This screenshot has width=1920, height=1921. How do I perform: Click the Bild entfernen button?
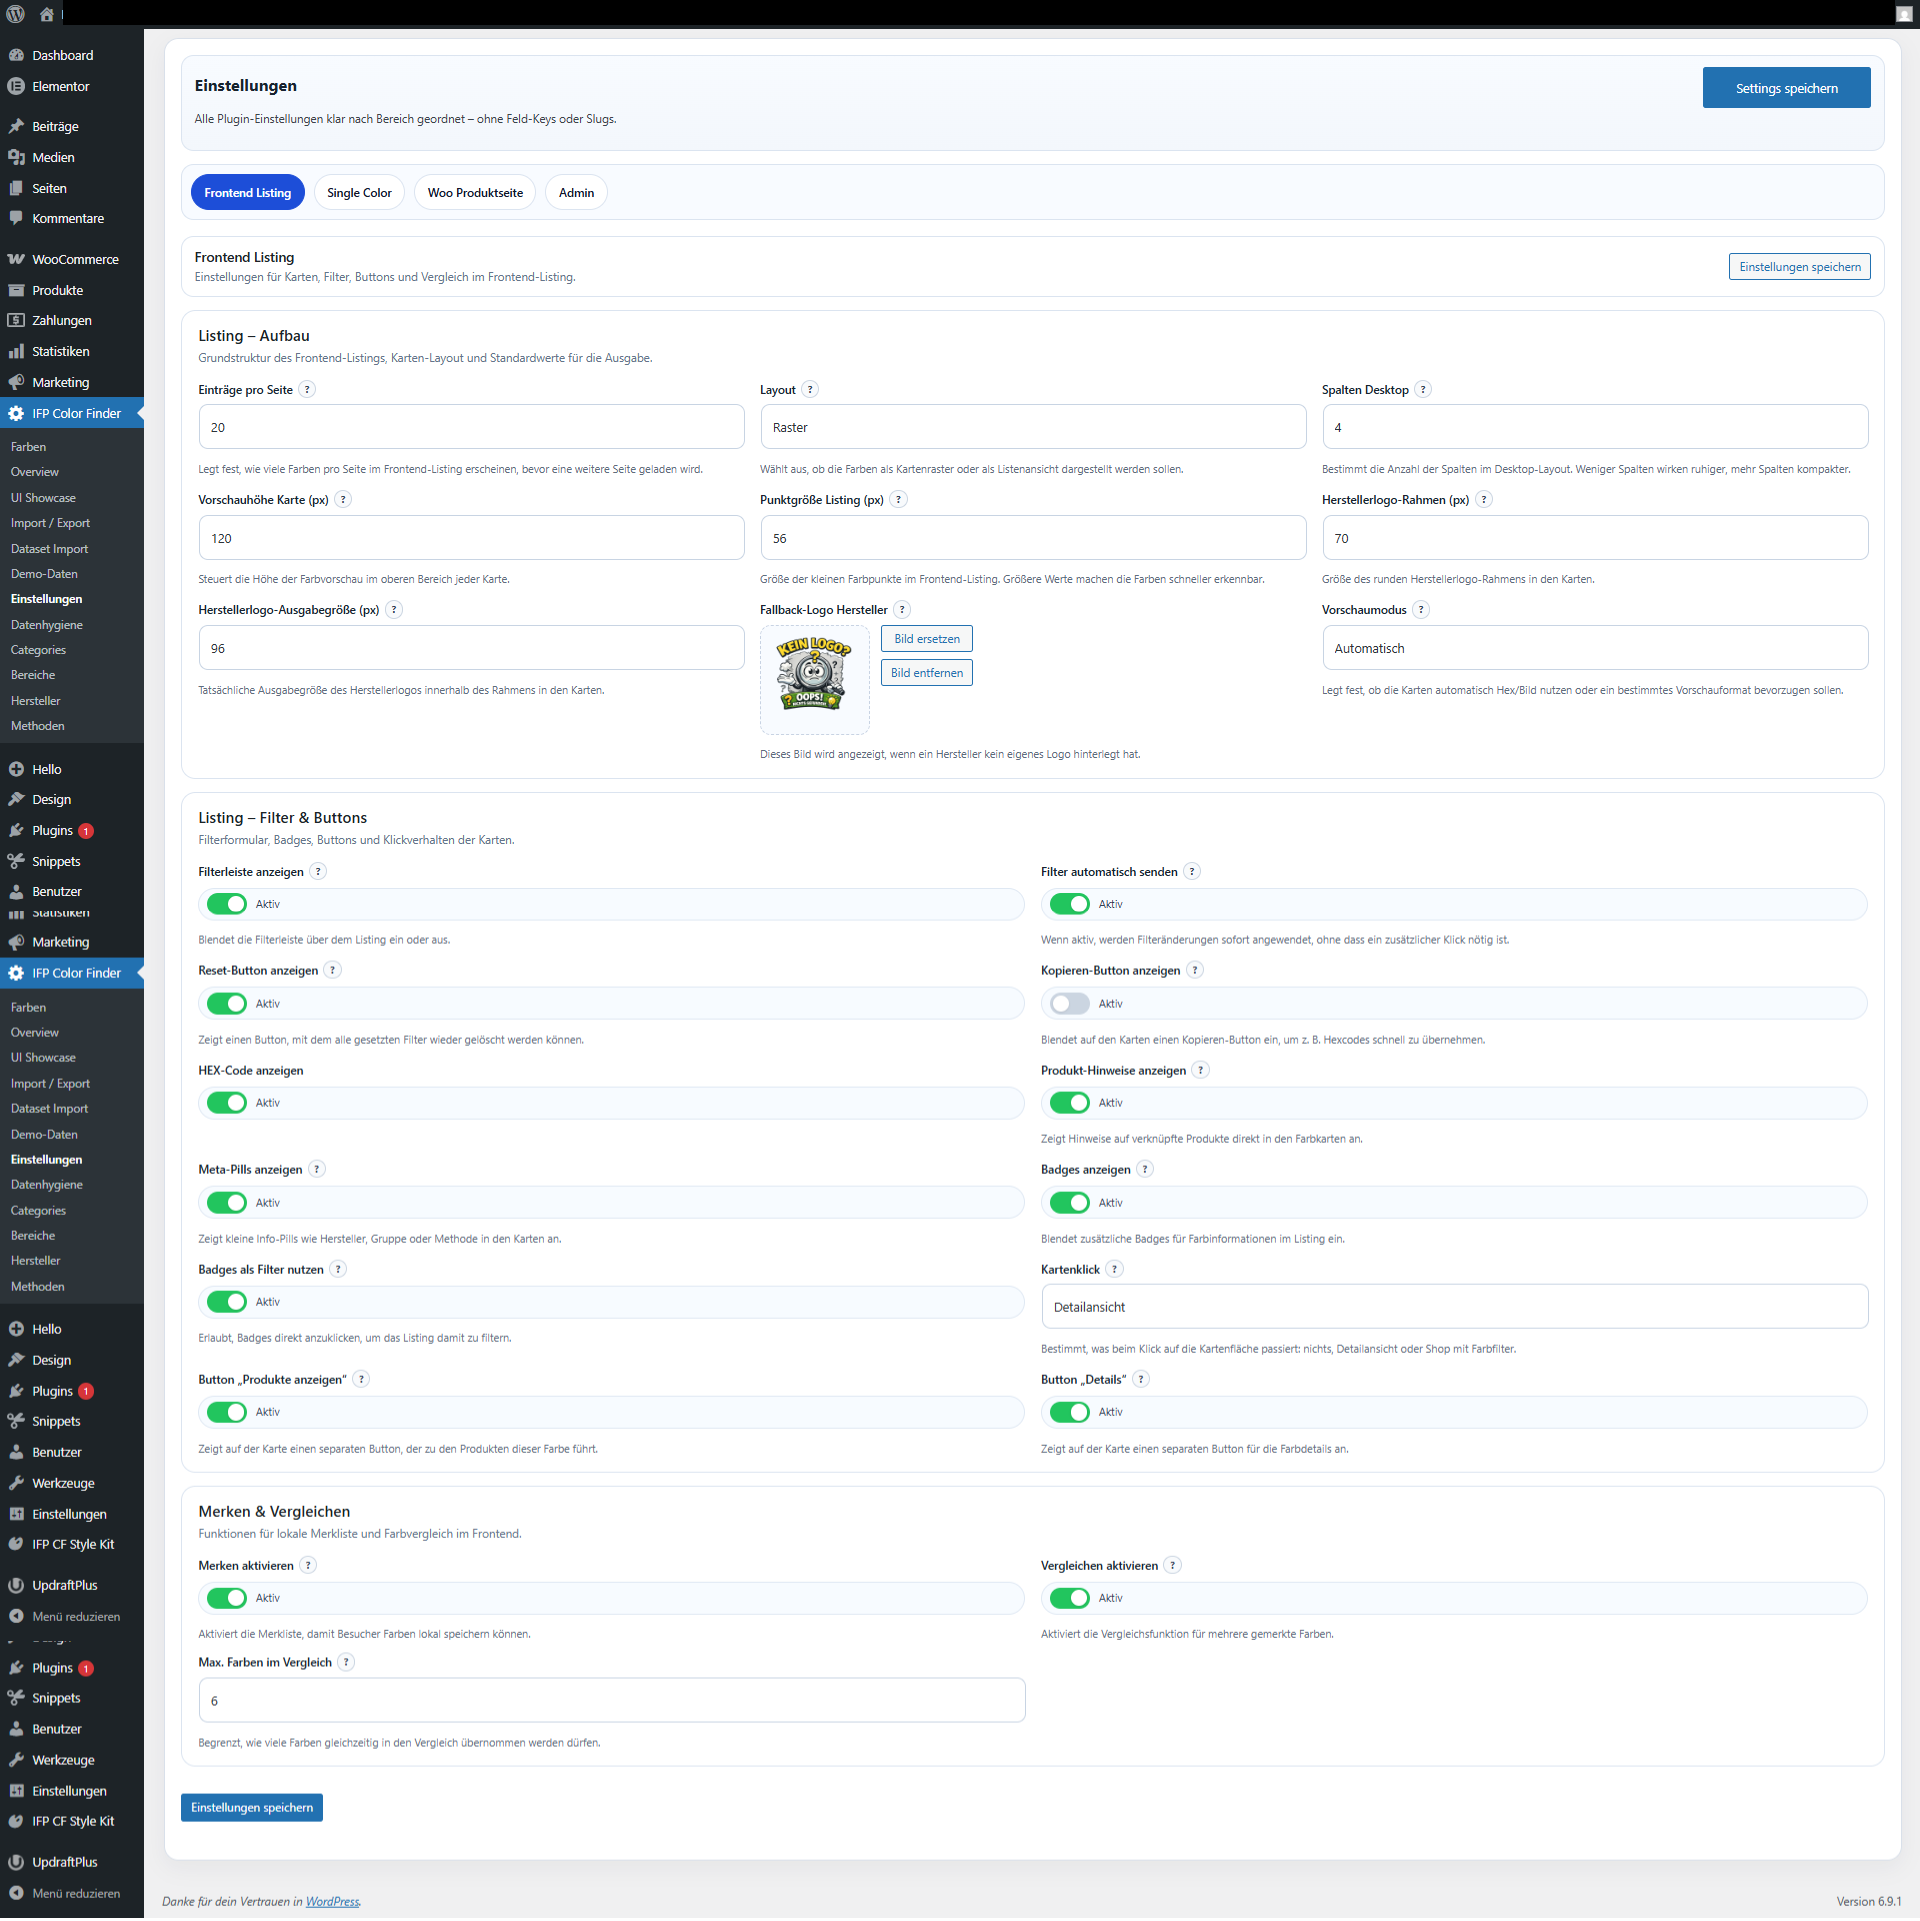(926, 673)
